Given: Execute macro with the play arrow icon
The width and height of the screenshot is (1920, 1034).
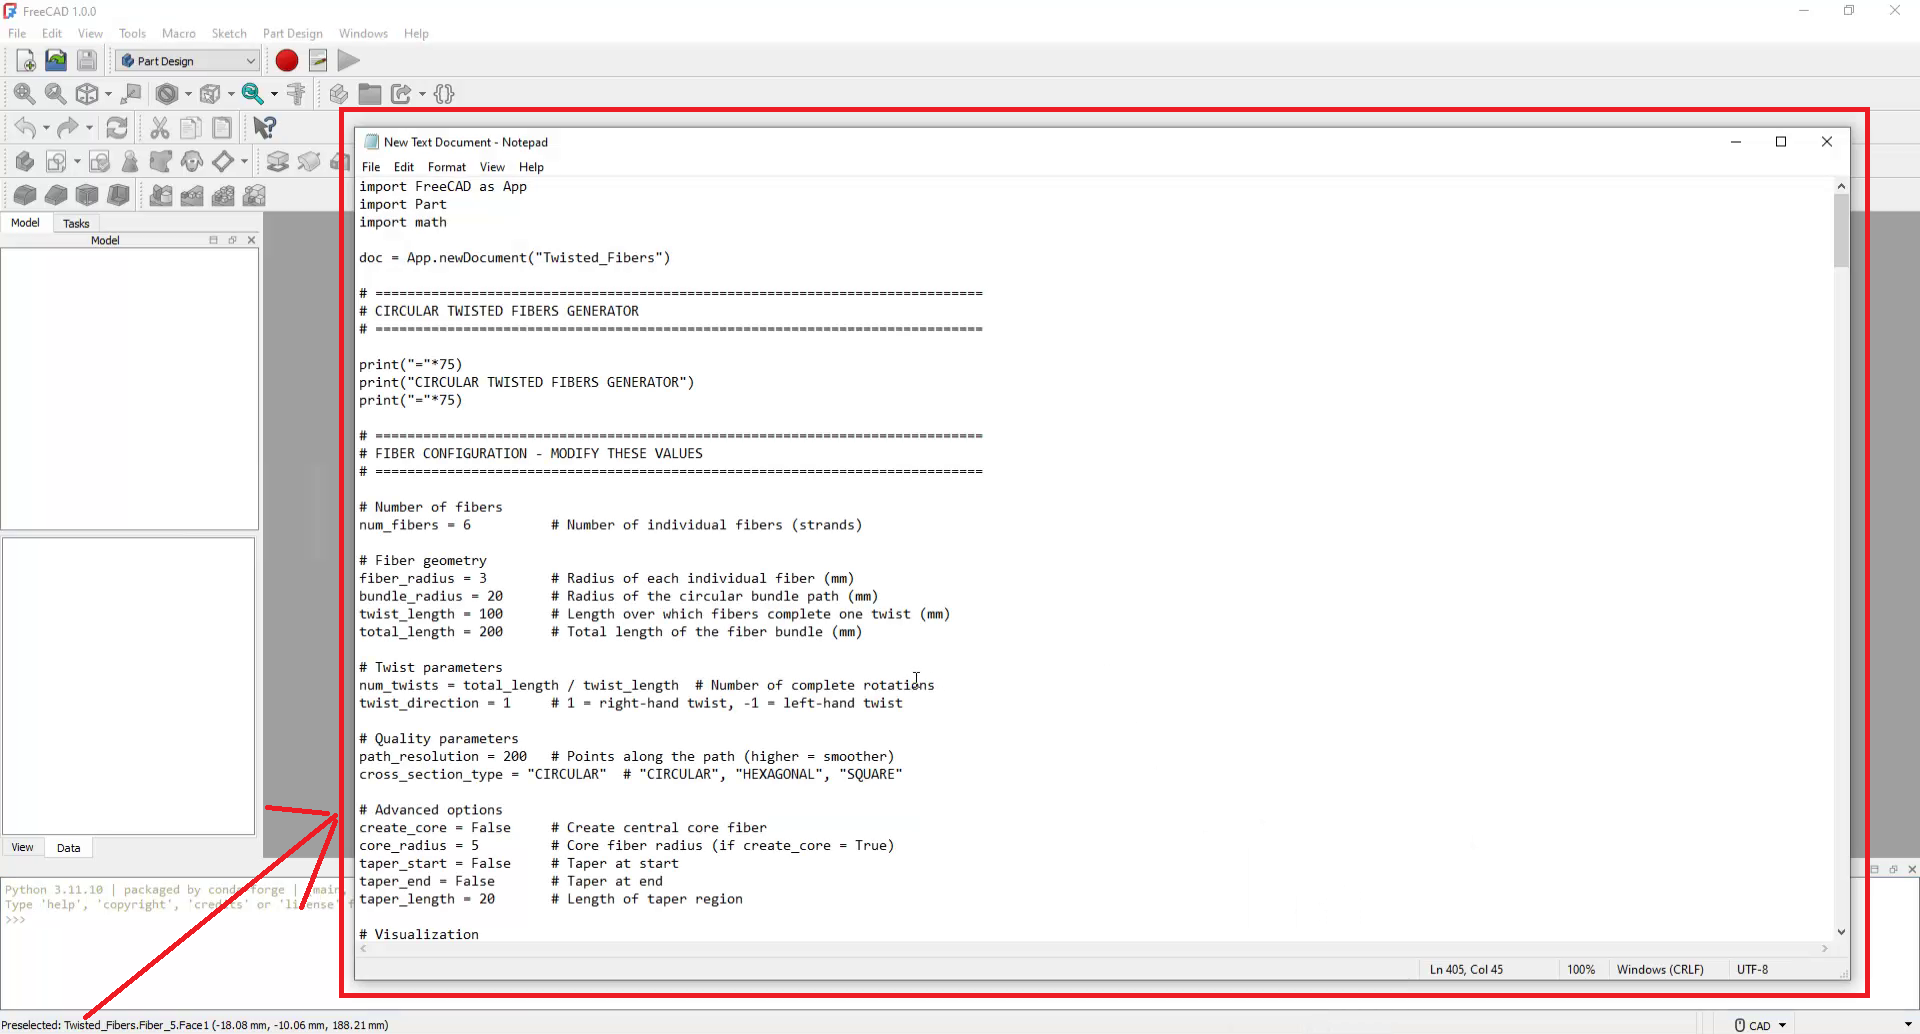Looking at the screenshot, I should (x=348, y=61).
